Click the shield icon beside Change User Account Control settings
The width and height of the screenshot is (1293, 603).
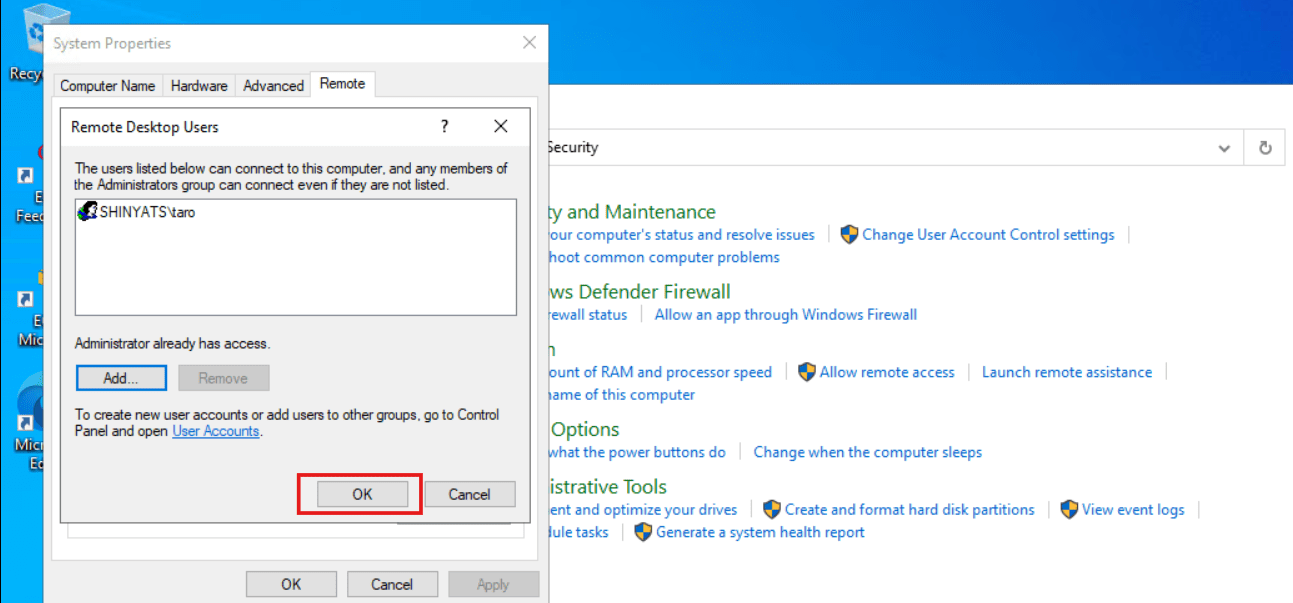[850, 235]
